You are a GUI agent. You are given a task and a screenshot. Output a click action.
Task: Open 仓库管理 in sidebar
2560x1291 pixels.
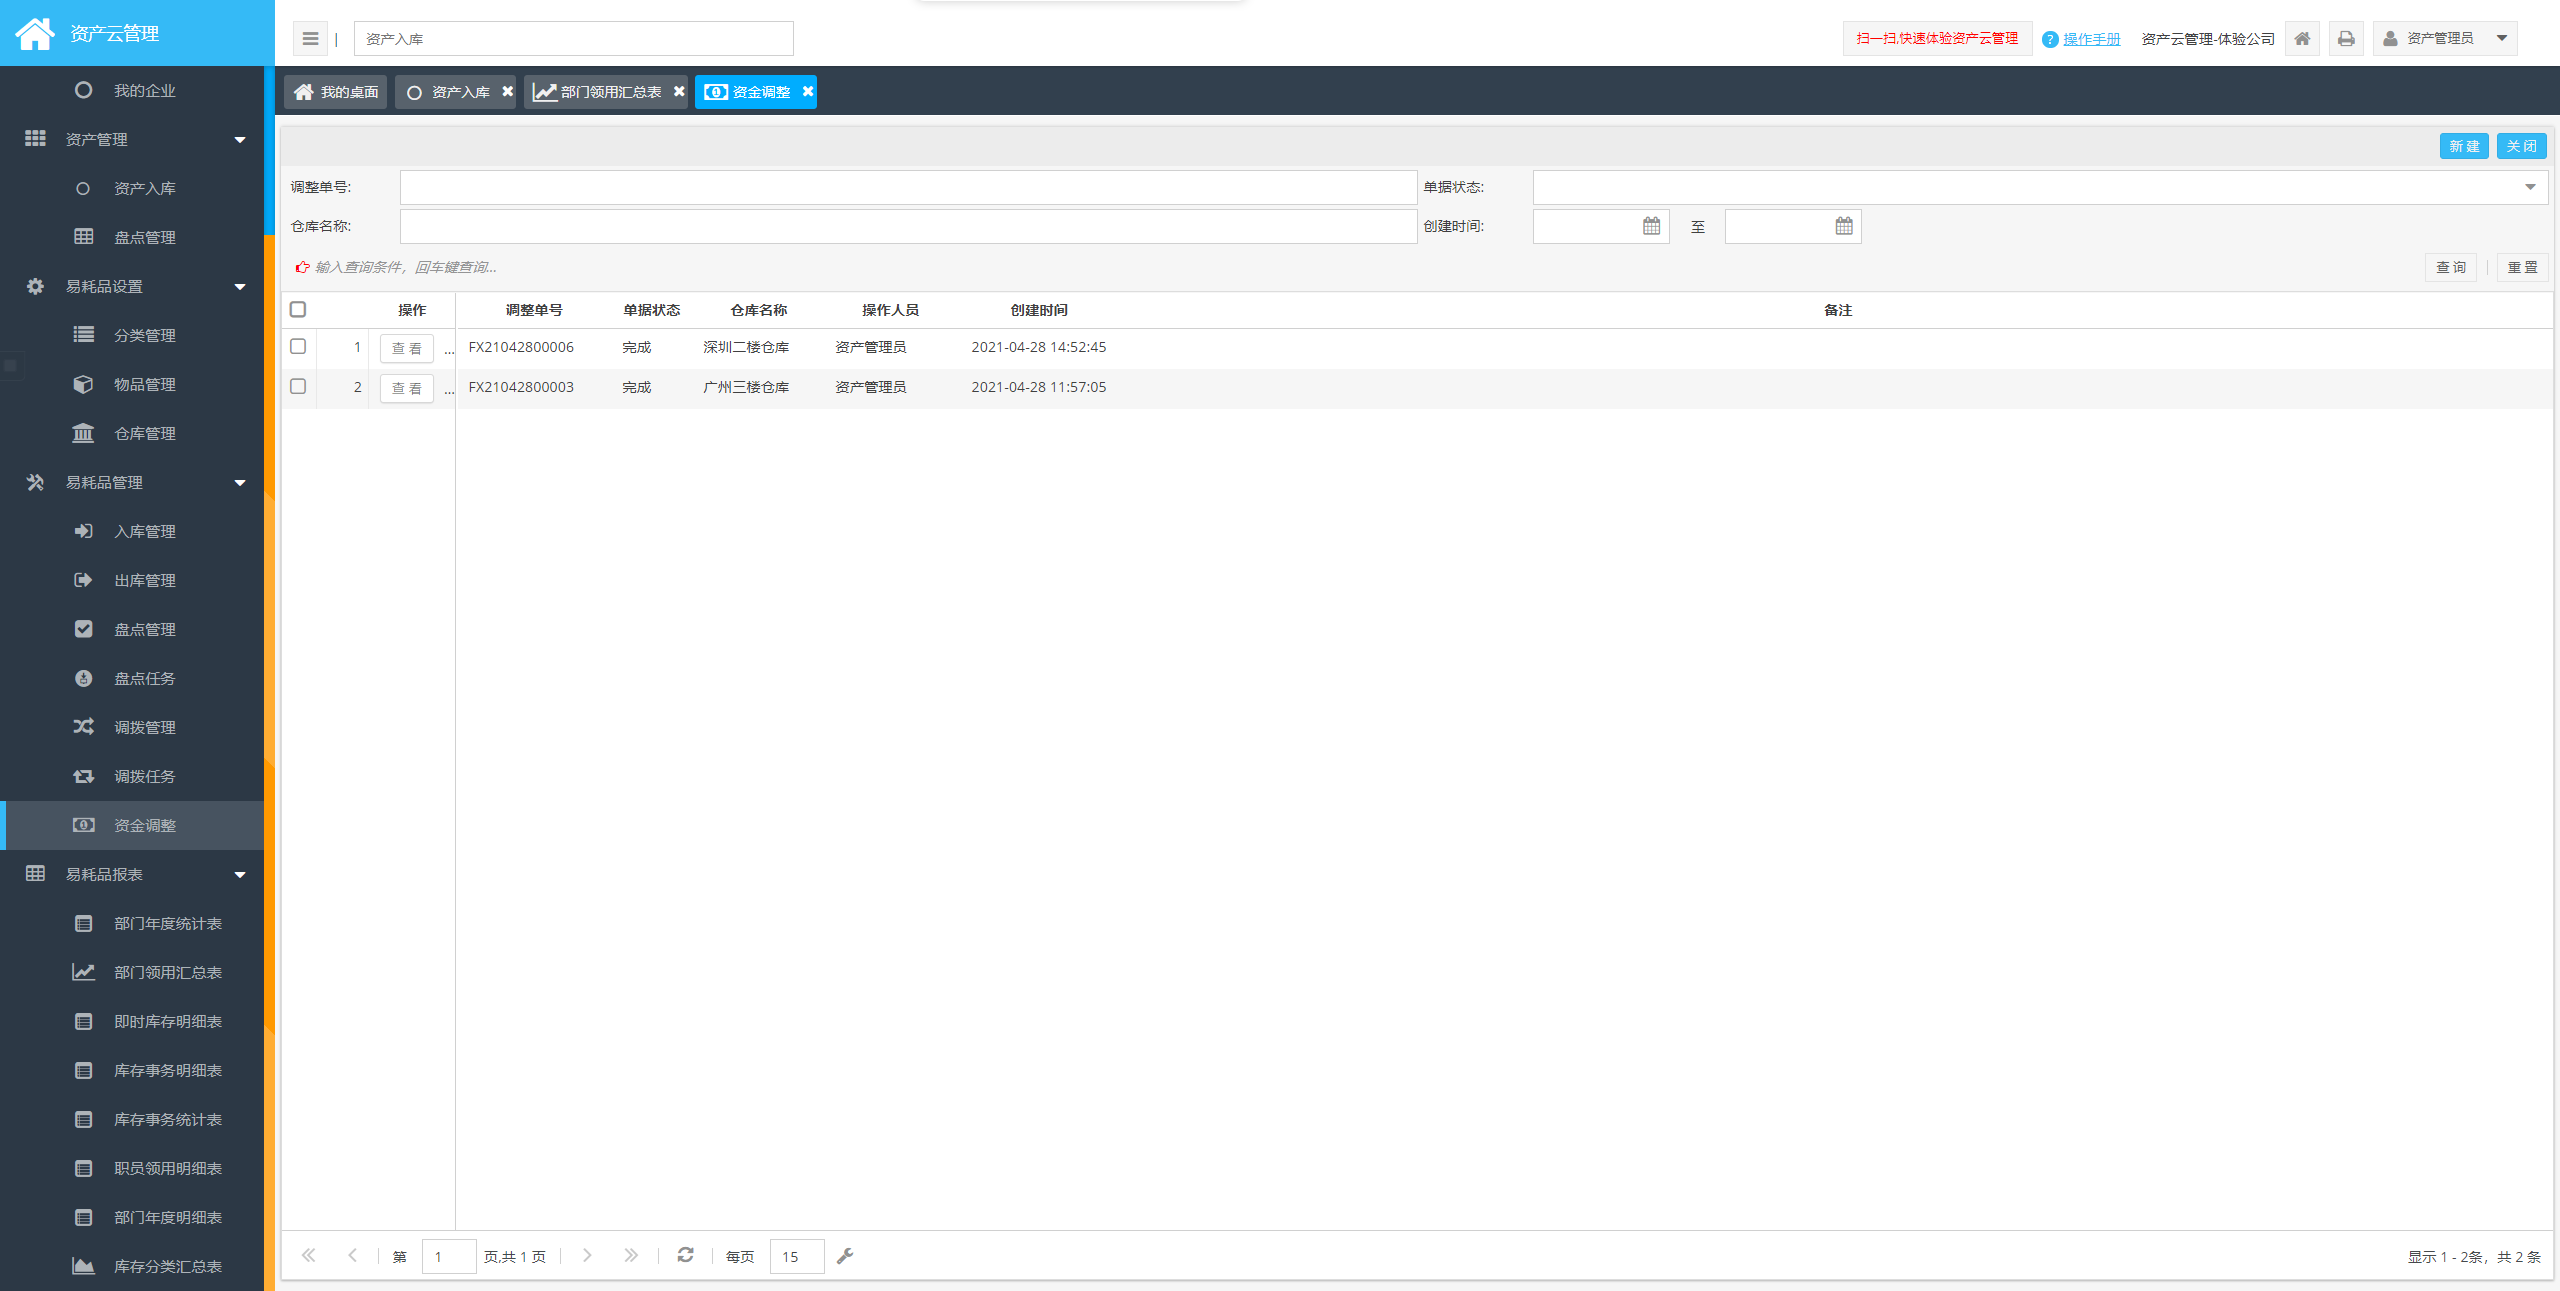[132, 434]
